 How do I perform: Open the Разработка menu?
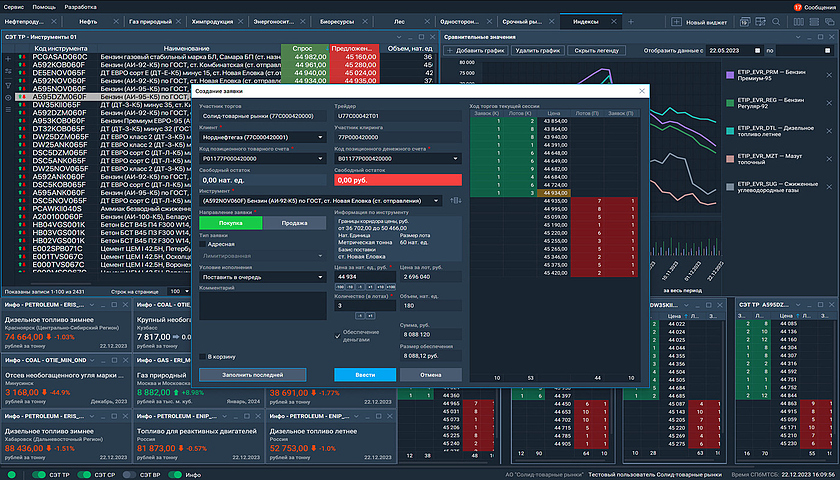click(x=81, y=6)
